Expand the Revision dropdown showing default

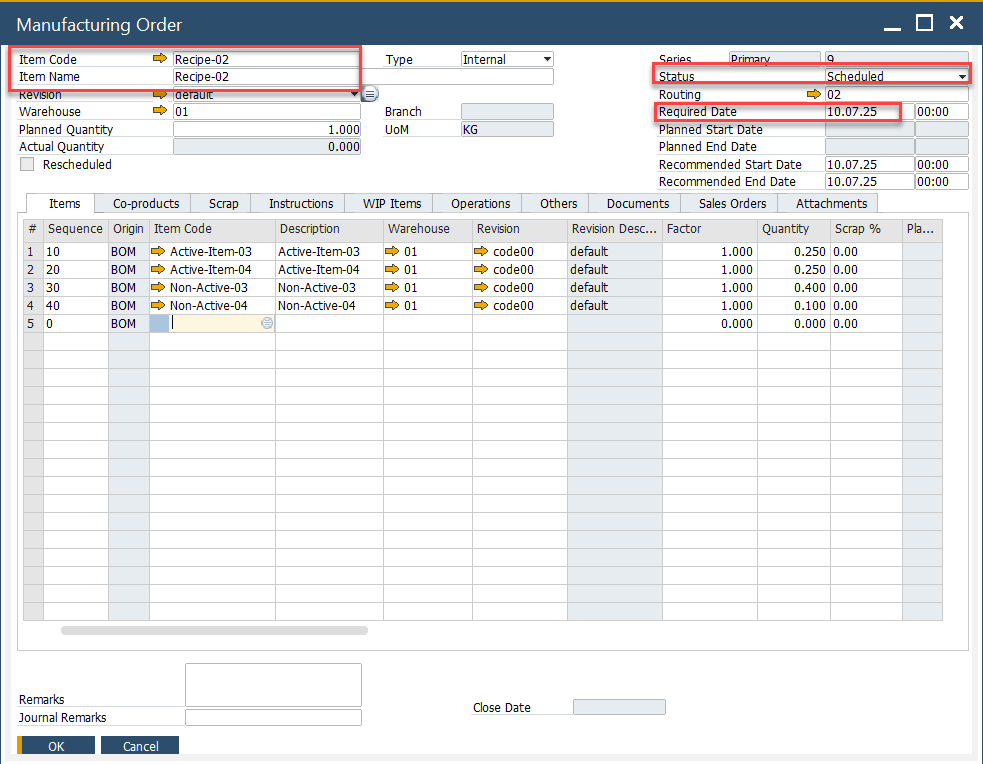pos(354,95)
